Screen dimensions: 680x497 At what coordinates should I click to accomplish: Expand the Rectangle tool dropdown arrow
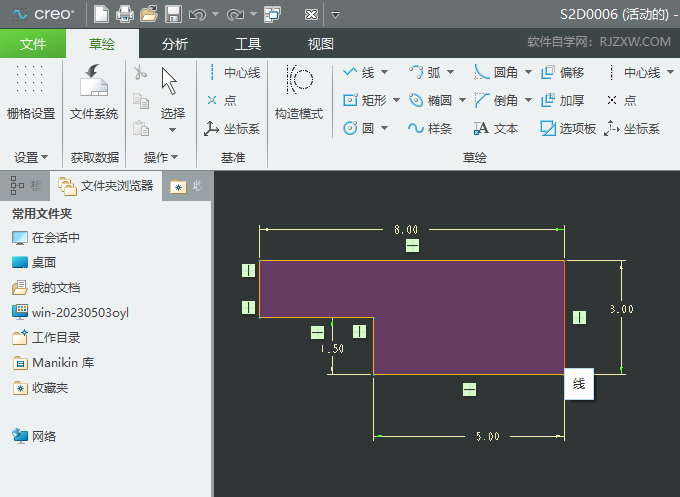click(x=396, y=101)
